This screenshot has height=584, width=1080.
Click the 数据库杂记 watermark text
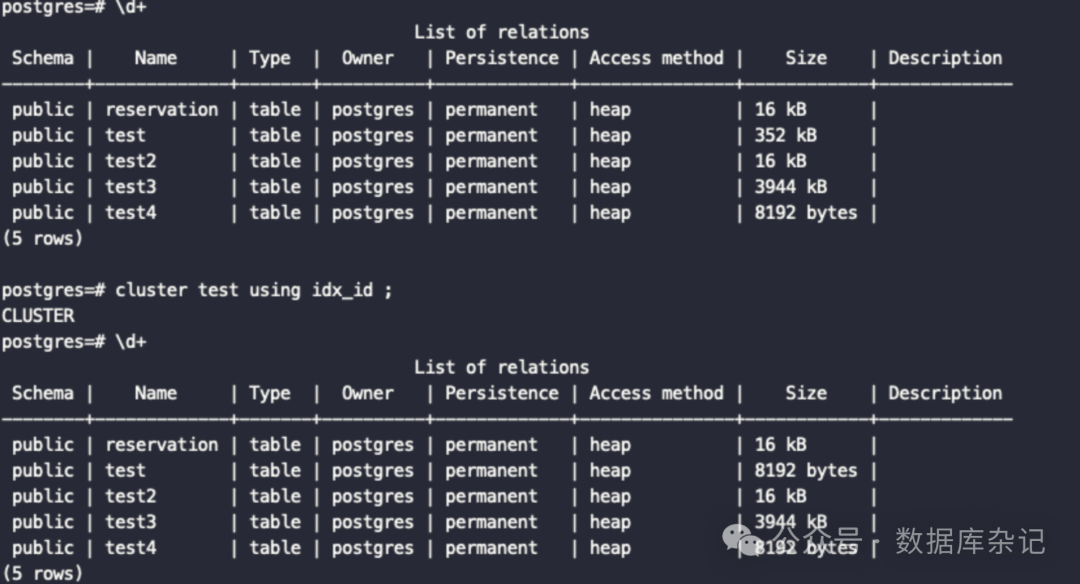(969, 541)
